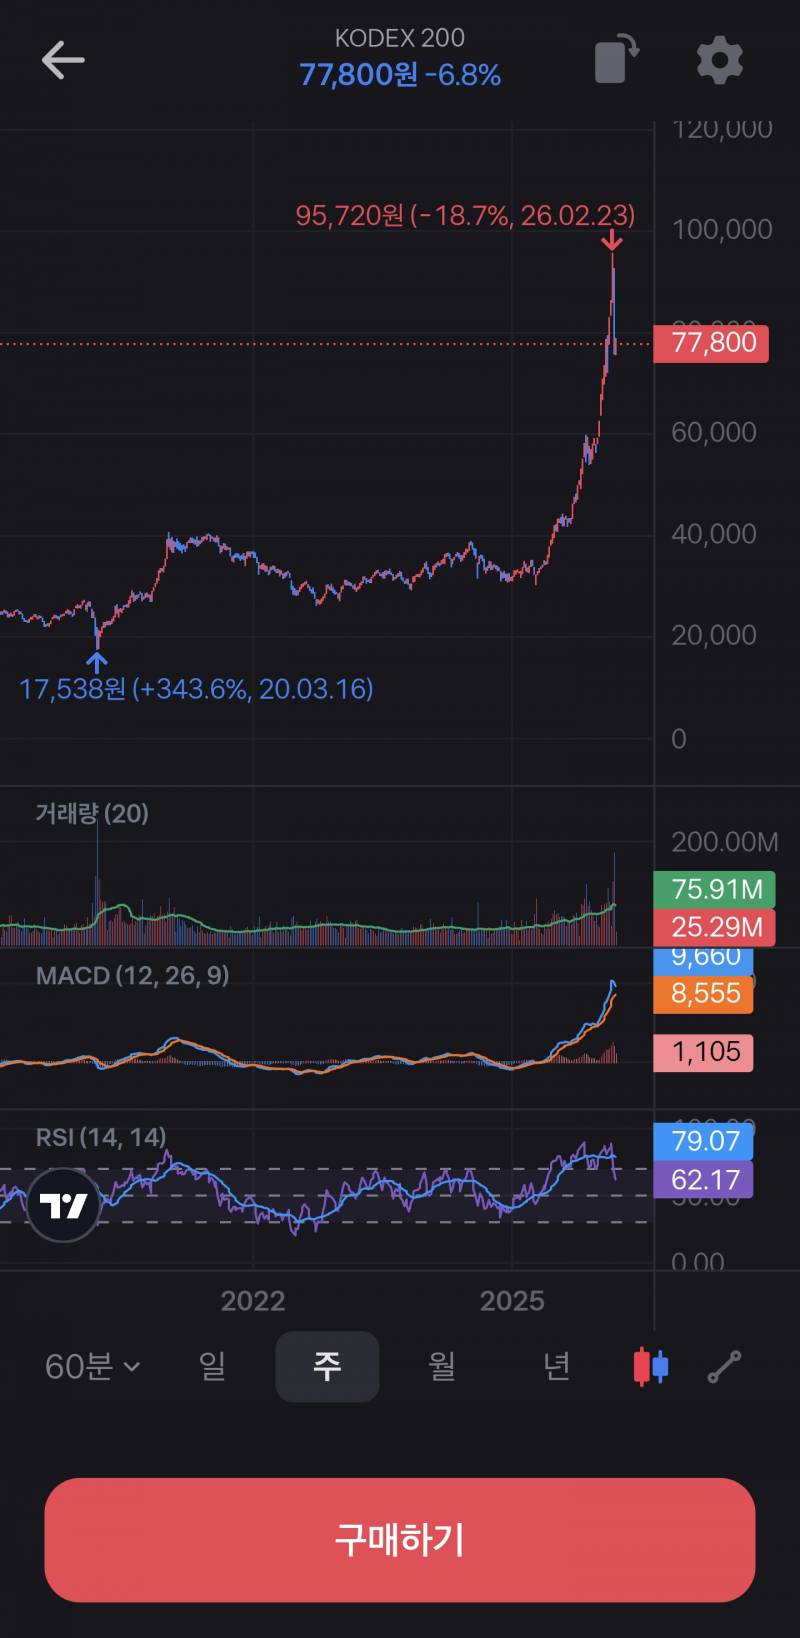Screen dimensions: 800x1638
Task: Tap the red 77,800 current price tag
Action: [x=711, y=343]
